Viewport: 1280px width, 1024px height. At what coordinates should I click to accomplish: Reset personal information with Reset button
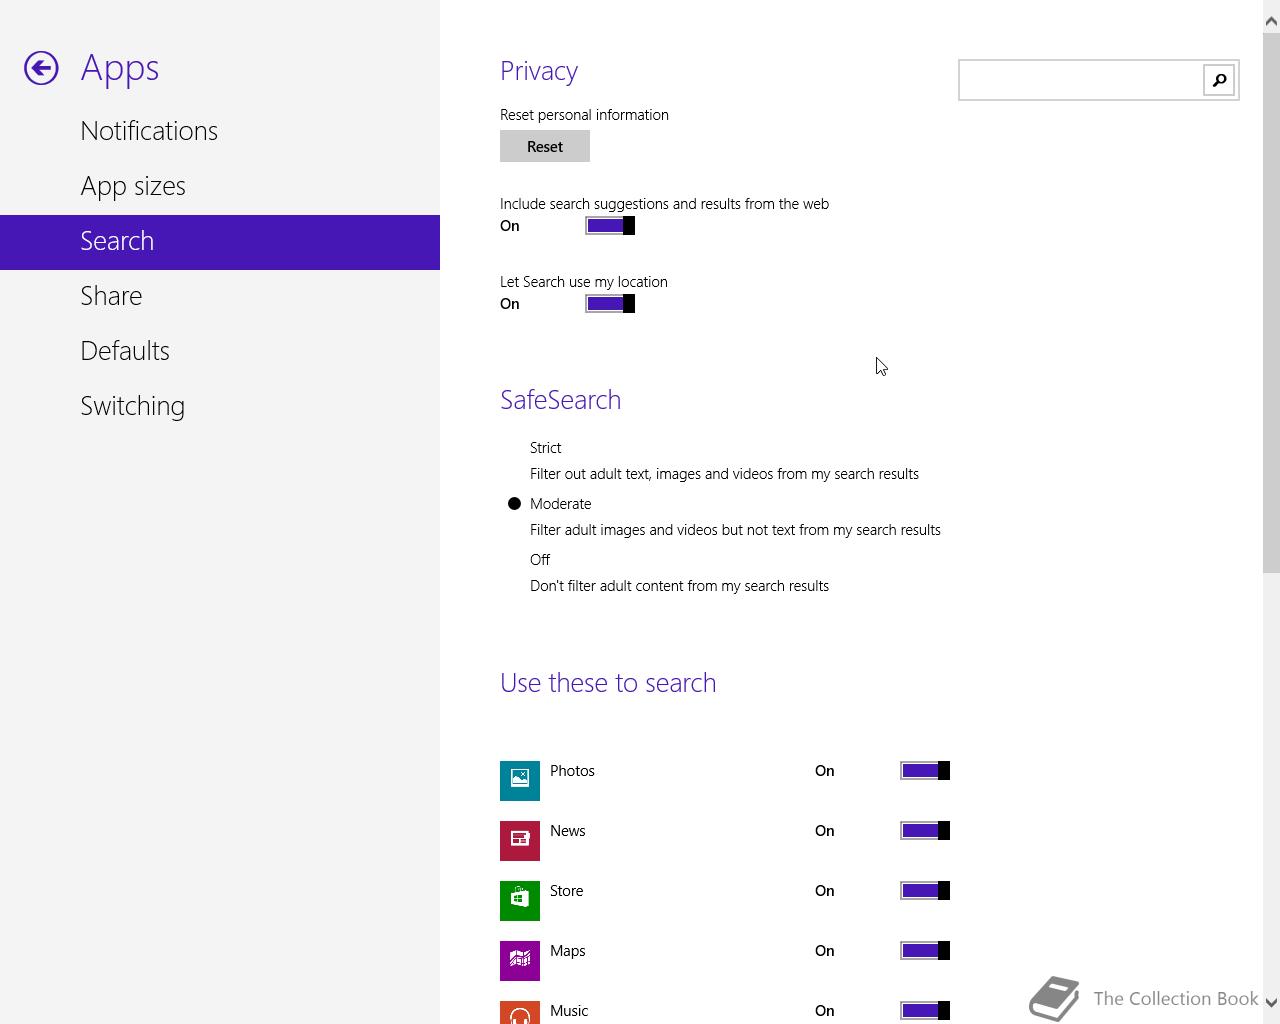(x=545, y=146)
